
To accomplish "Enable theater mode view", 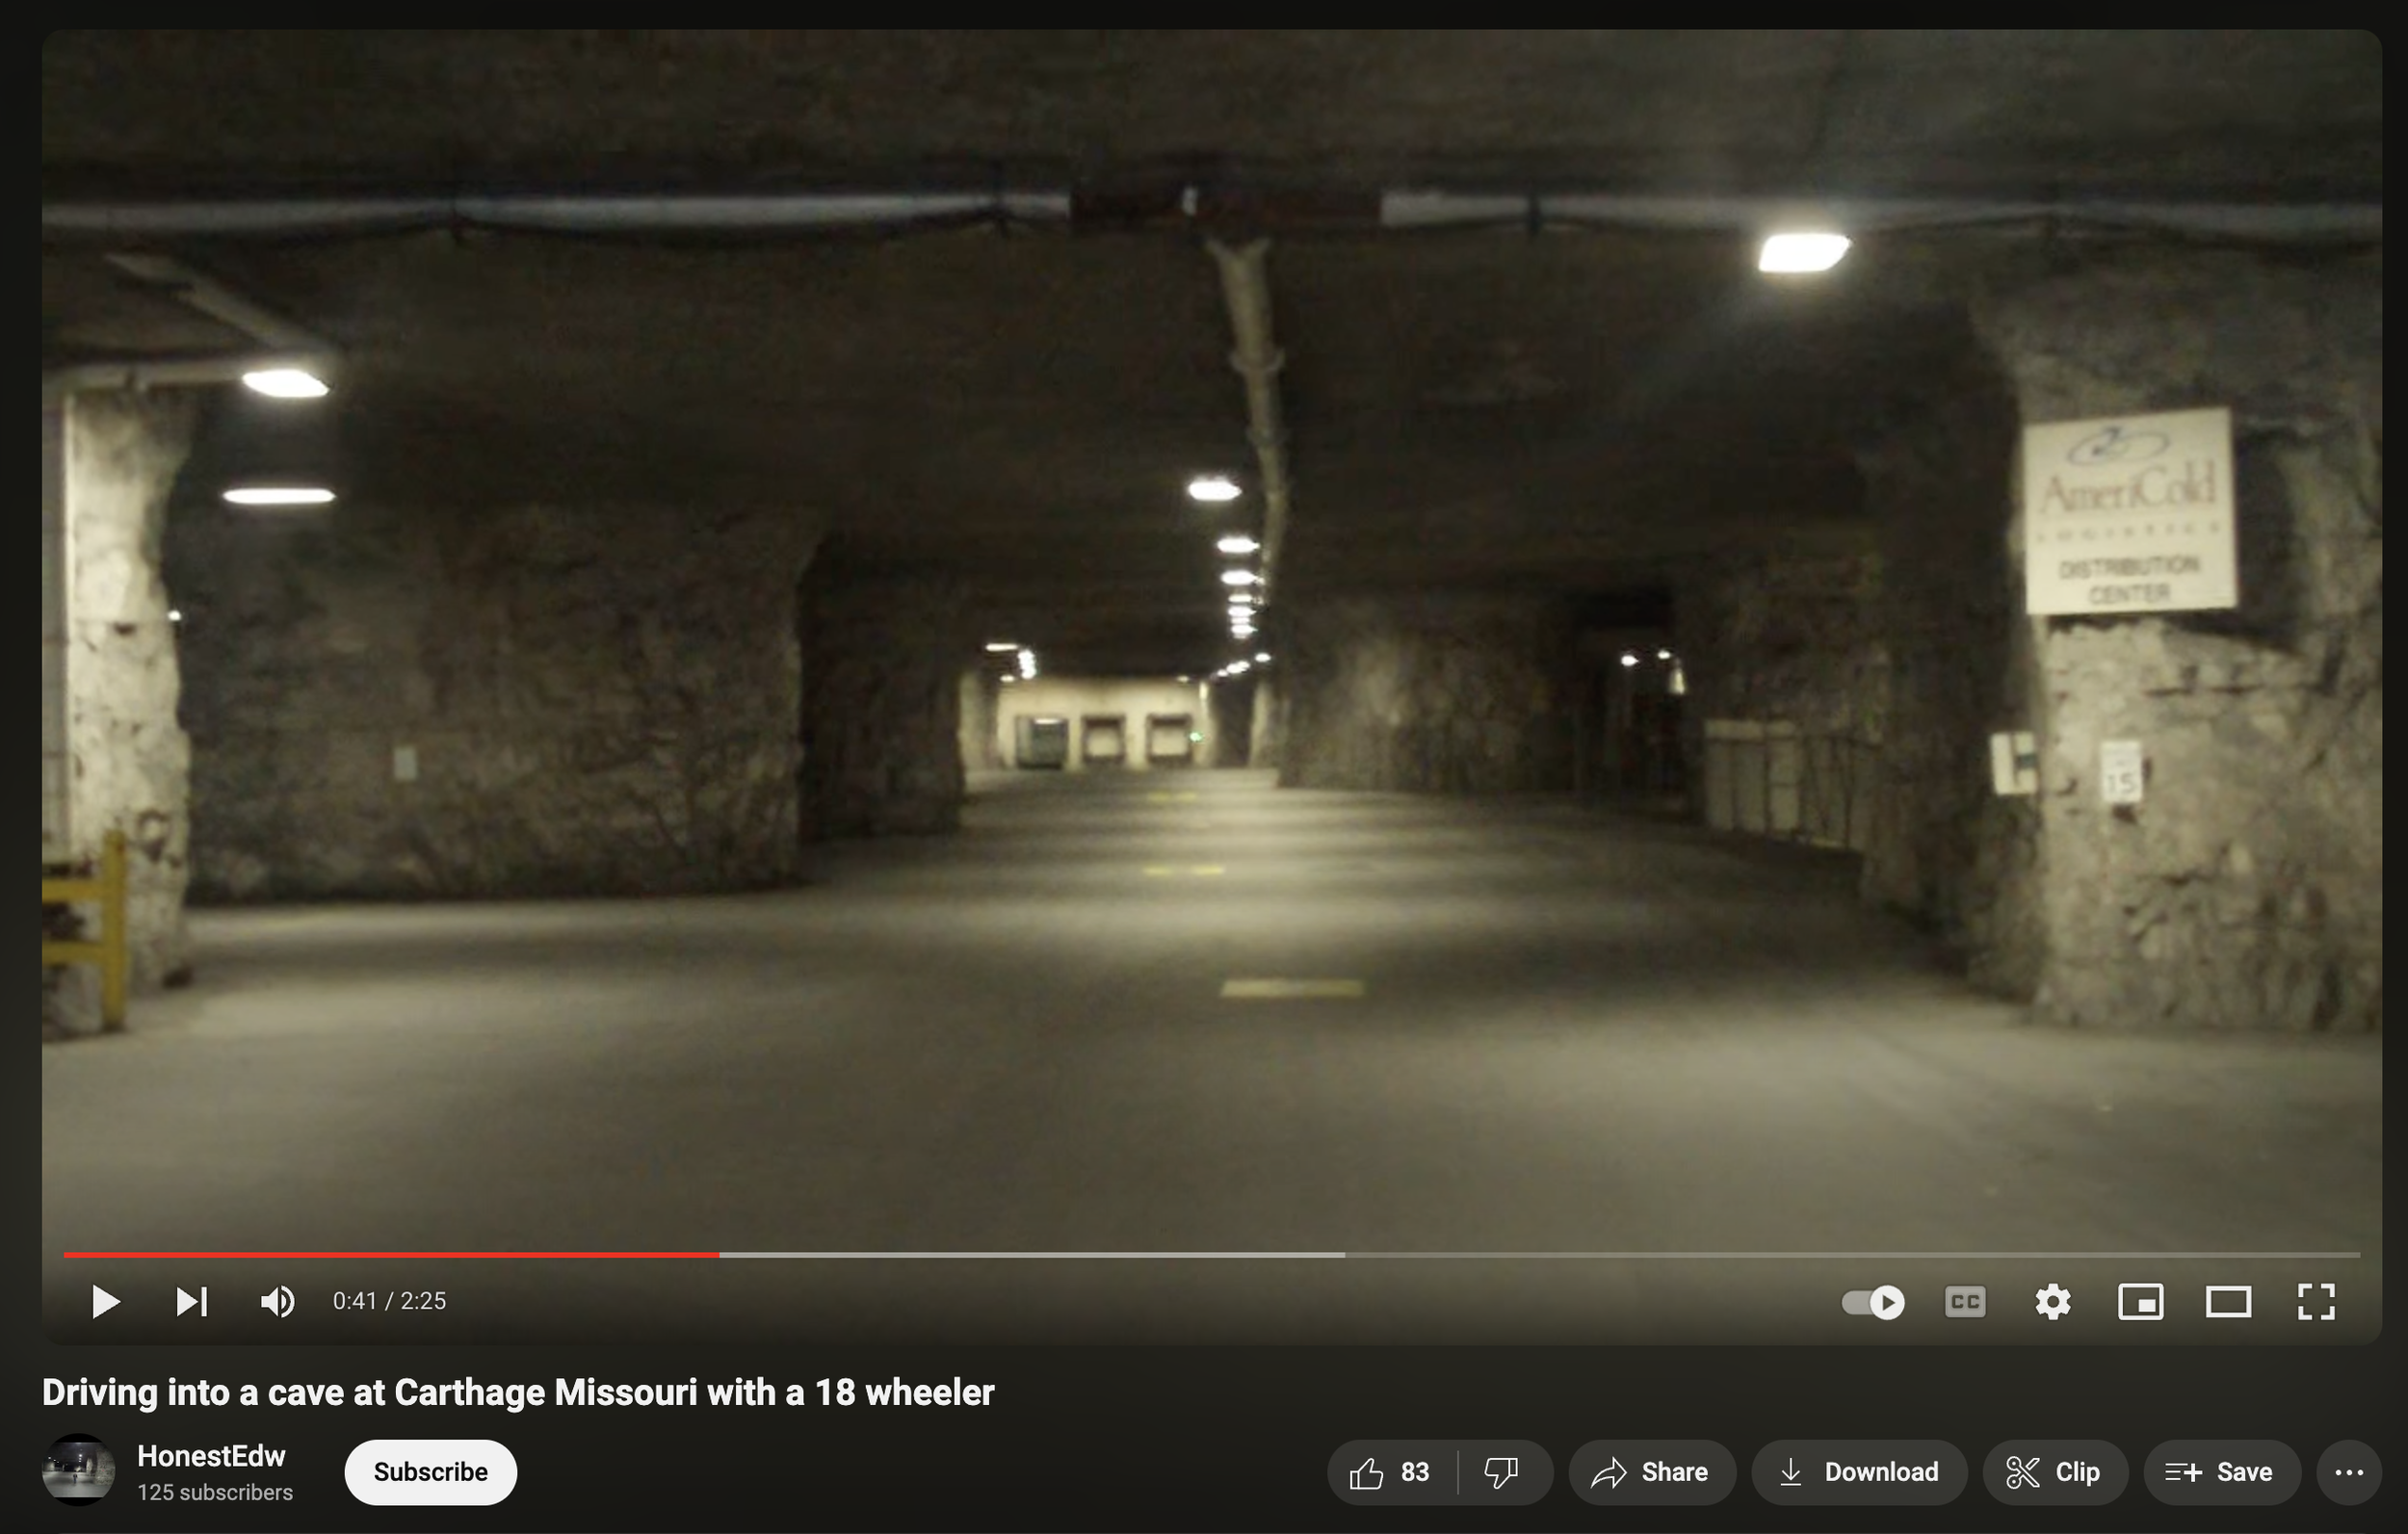I will (x=2228, y=1301).
